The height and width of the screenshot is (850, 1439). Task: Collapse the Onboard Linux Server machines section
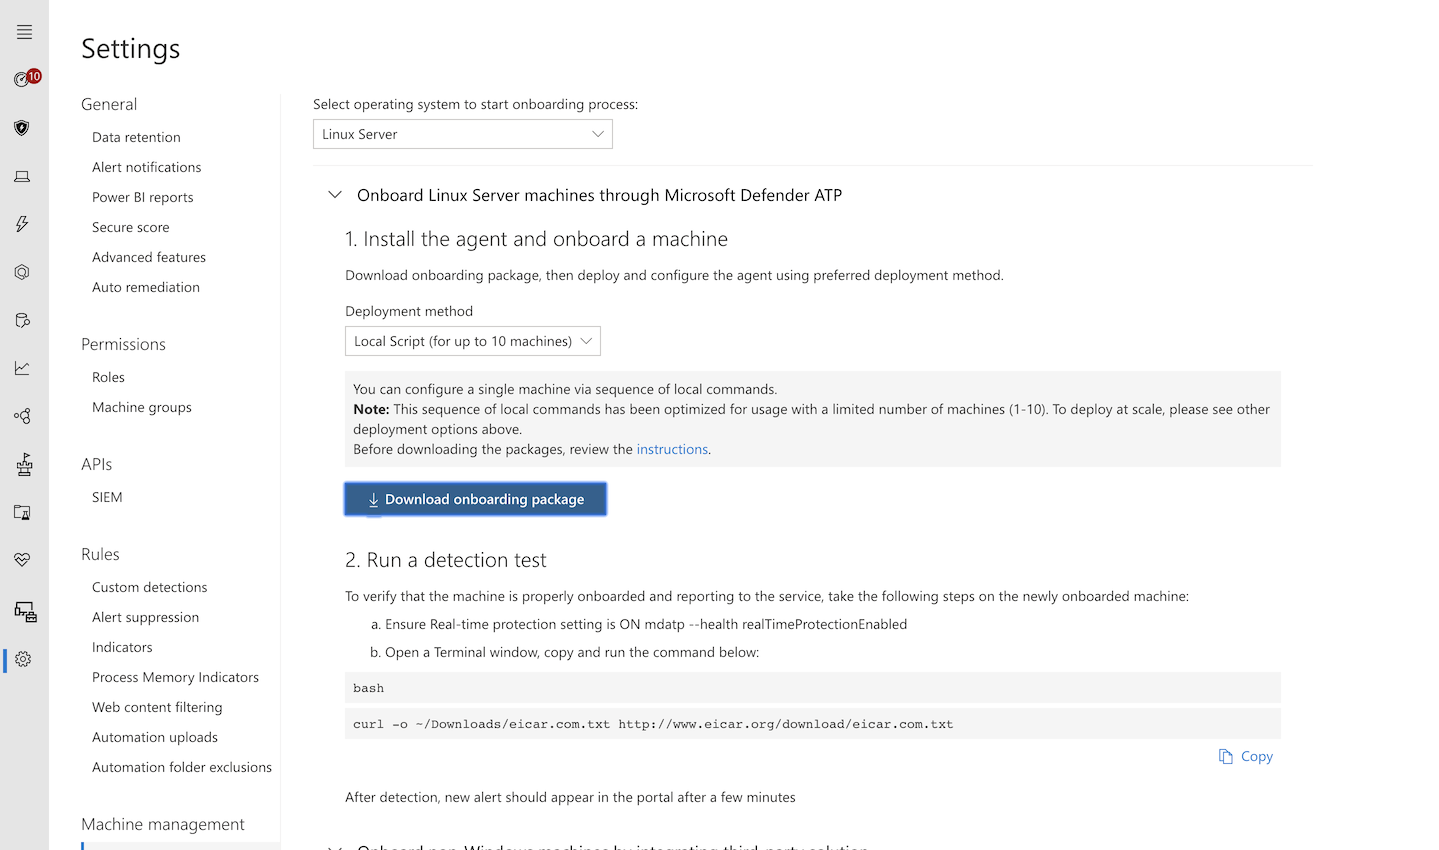[x=335, y=195]
